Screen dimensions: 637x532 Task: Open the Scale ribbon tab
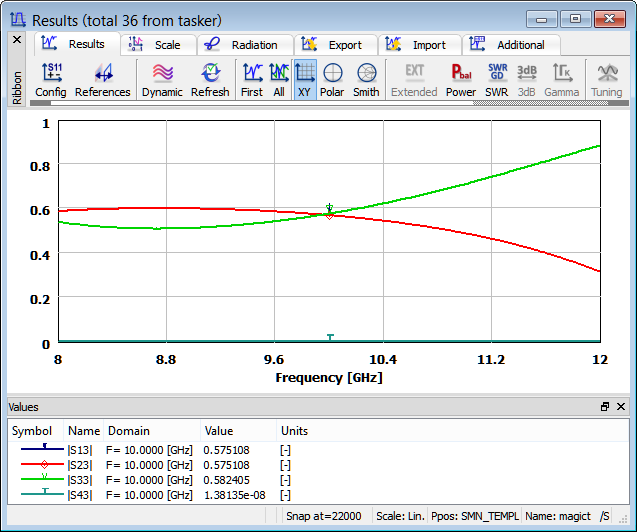coord(157,45)
